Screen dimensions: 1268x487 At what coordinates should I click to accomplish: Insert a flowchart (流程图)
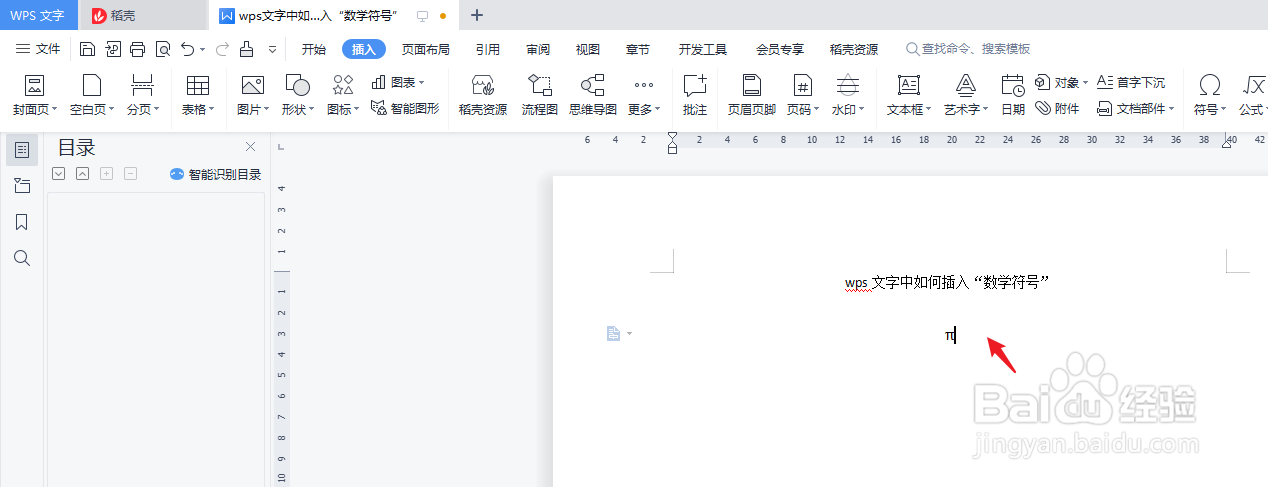540,95
